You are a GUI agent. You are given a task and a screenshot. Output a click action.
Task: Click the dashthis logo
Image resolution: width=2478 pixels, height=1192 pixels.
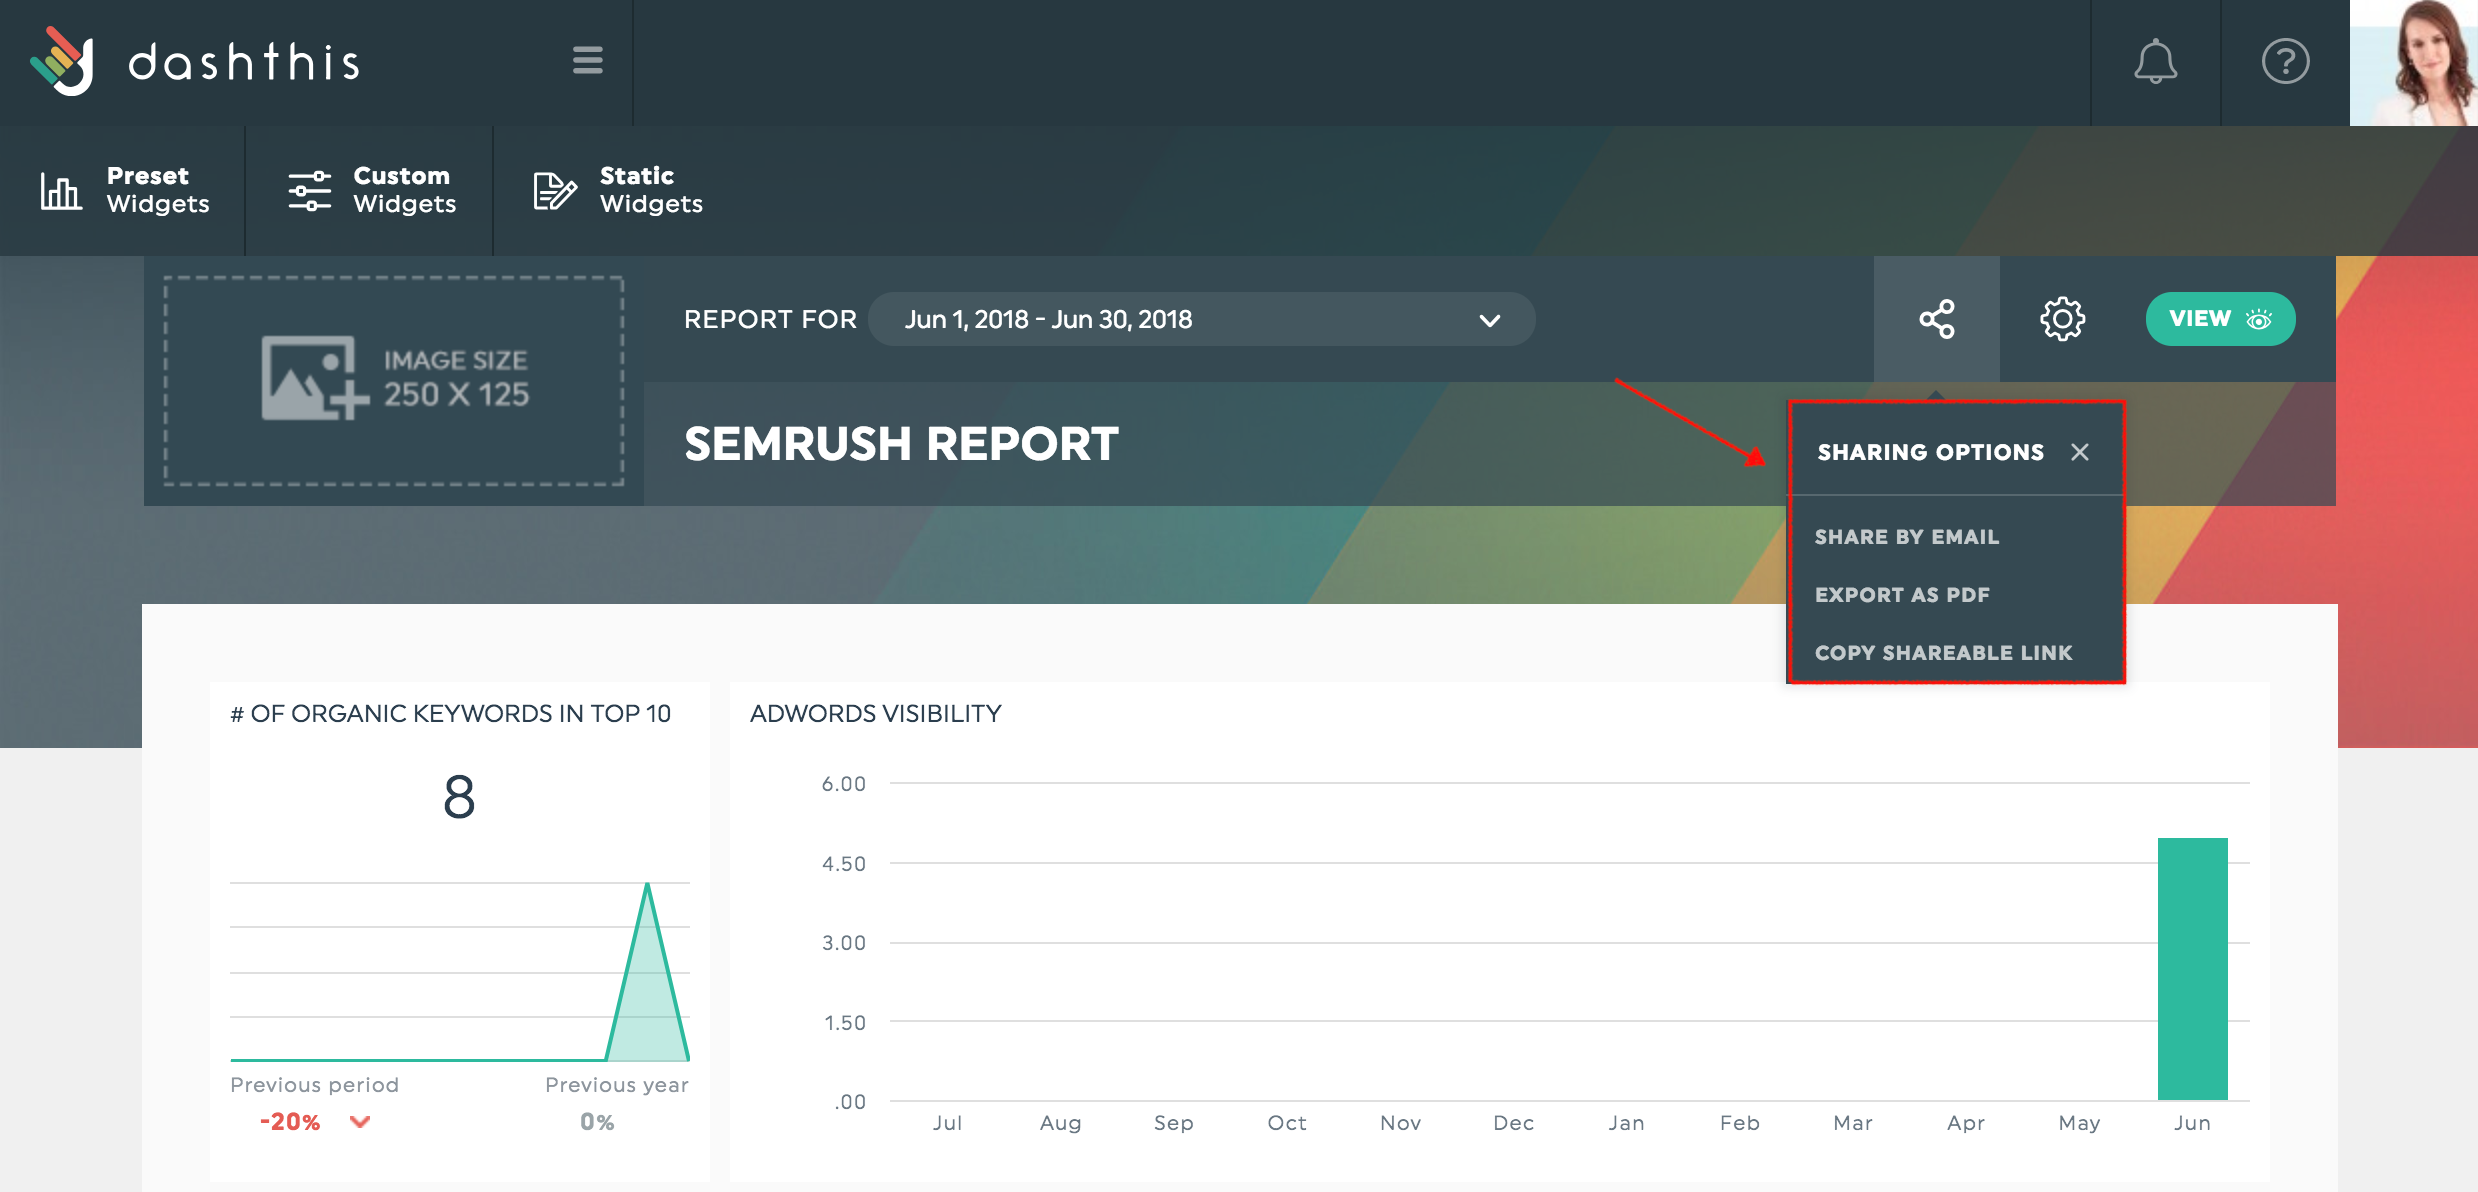click(x=195, y=62)
